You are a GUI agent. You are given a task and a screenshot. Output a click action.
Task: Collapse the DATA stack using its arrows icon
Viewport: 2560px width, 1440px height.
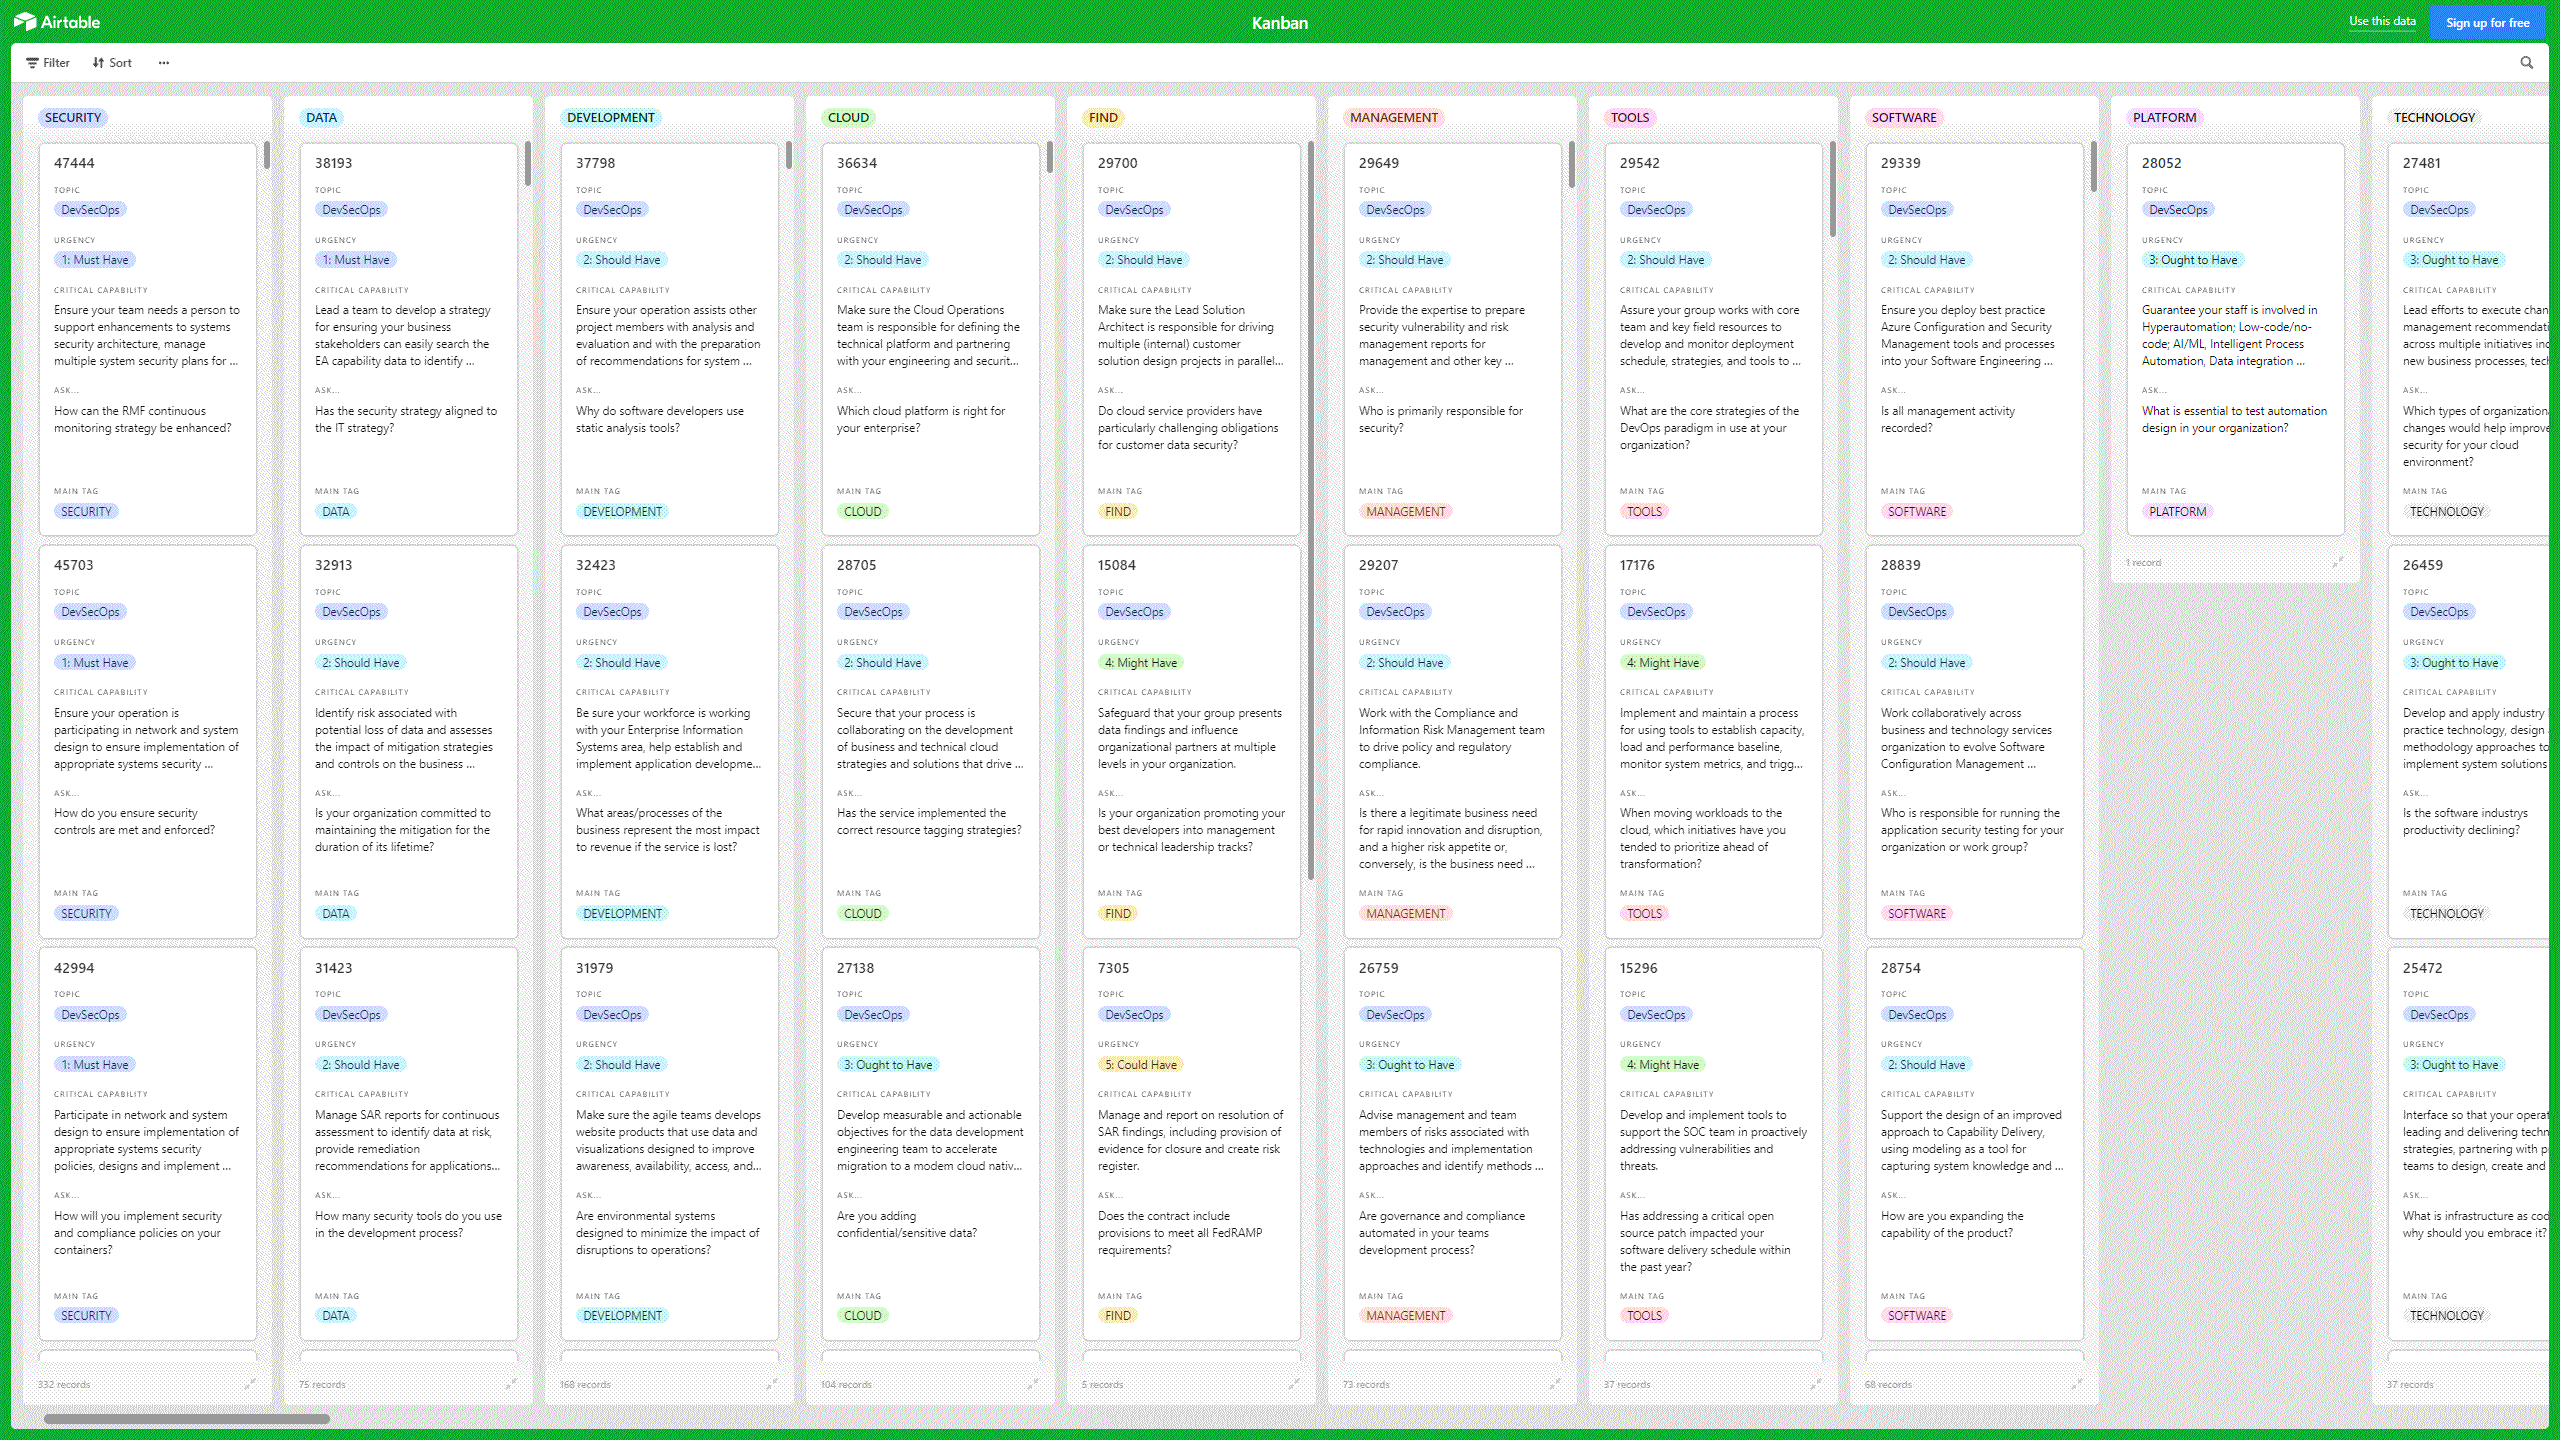point(511,1384)
